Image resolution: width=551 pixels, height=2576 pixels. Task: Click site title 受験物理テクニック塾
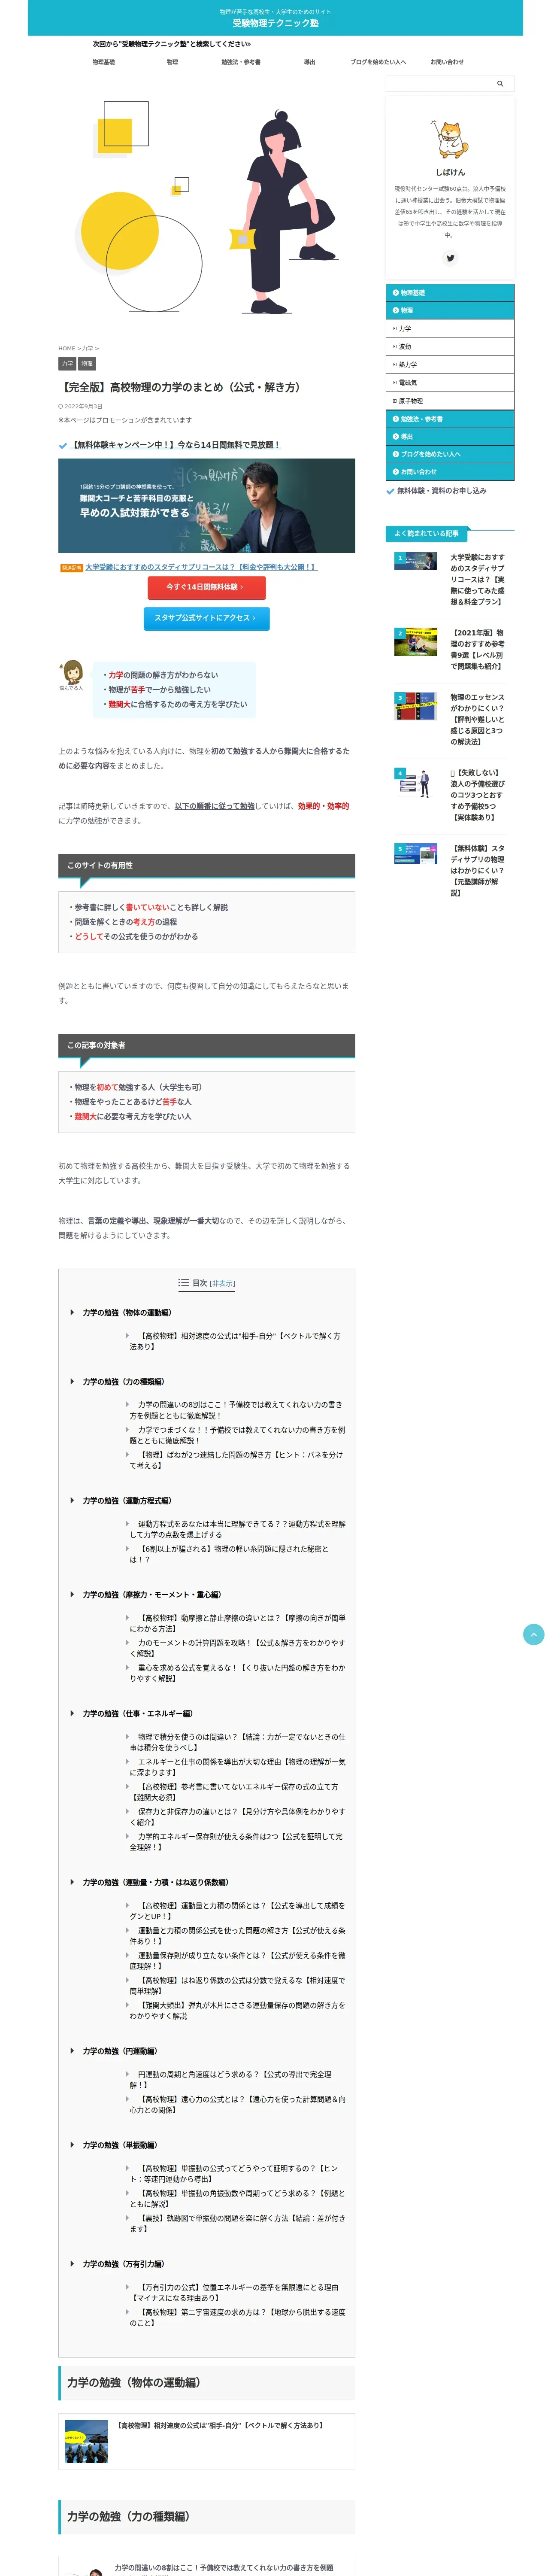point(275,23)
